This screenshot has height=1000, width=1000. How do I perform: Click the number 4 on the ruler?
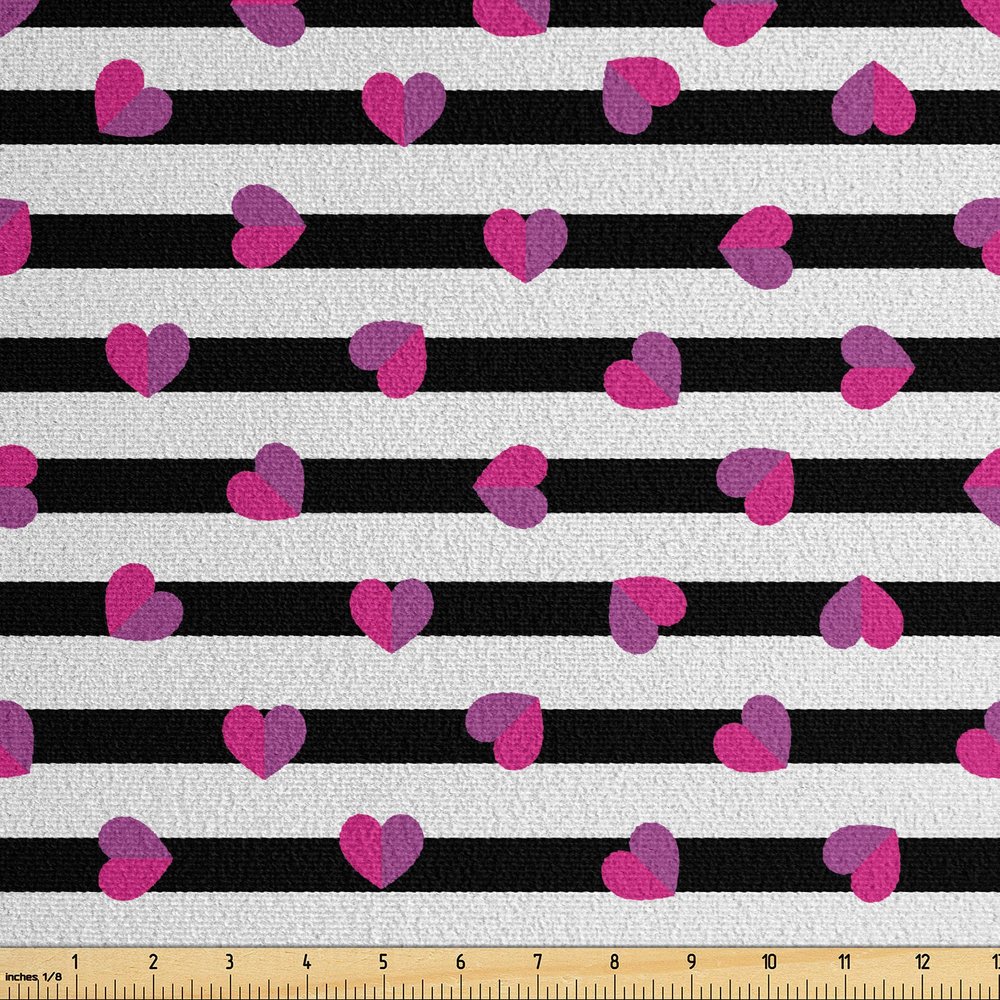[x=307, y=962]
